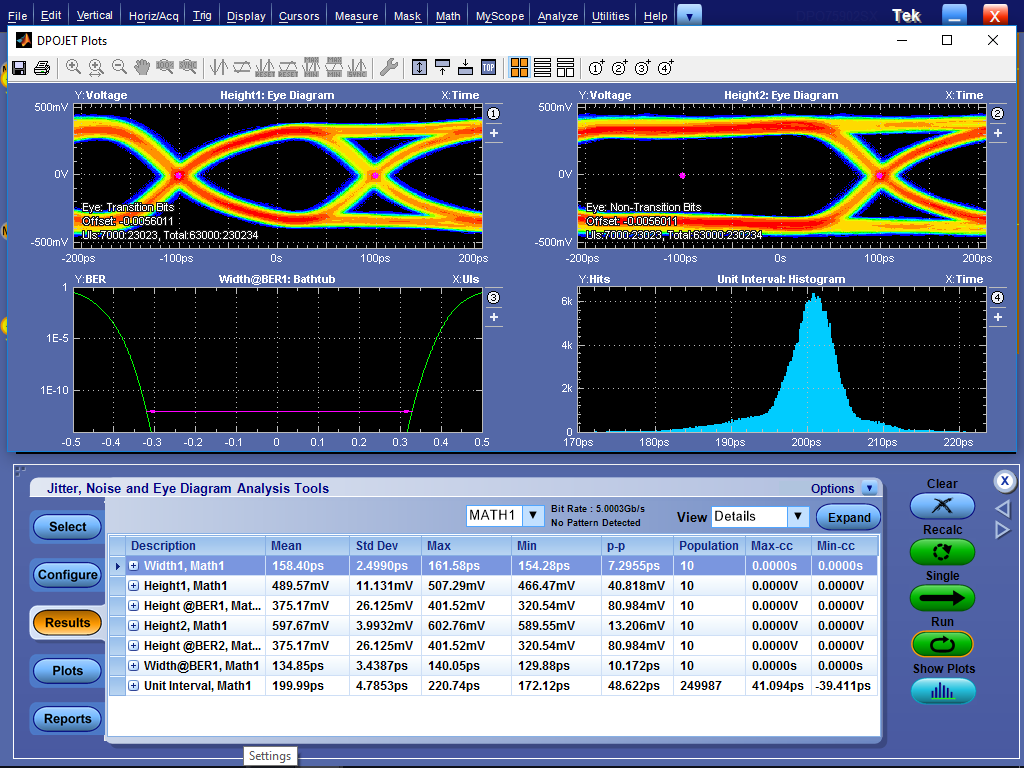The width and height of the screenshot is (1024, 768).
Task: Toolbar: show plot 3 icon
Action: pos(642,67)
